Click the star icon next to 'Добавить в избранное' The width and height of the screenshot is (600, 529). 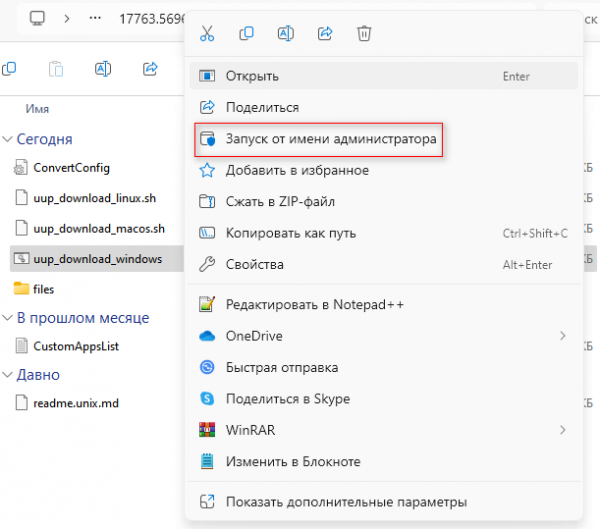(x=207, y=170)
